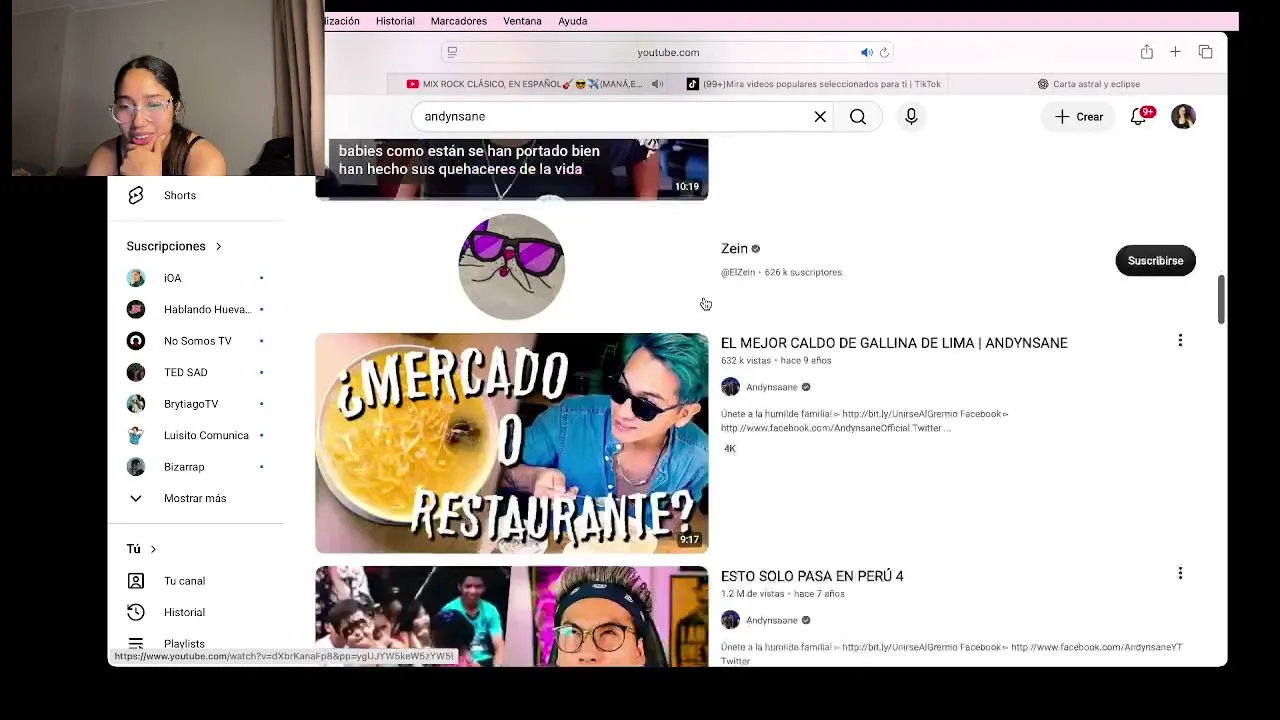Open No Somos TV subscription

pyautogui.click(x=196, y=341)
